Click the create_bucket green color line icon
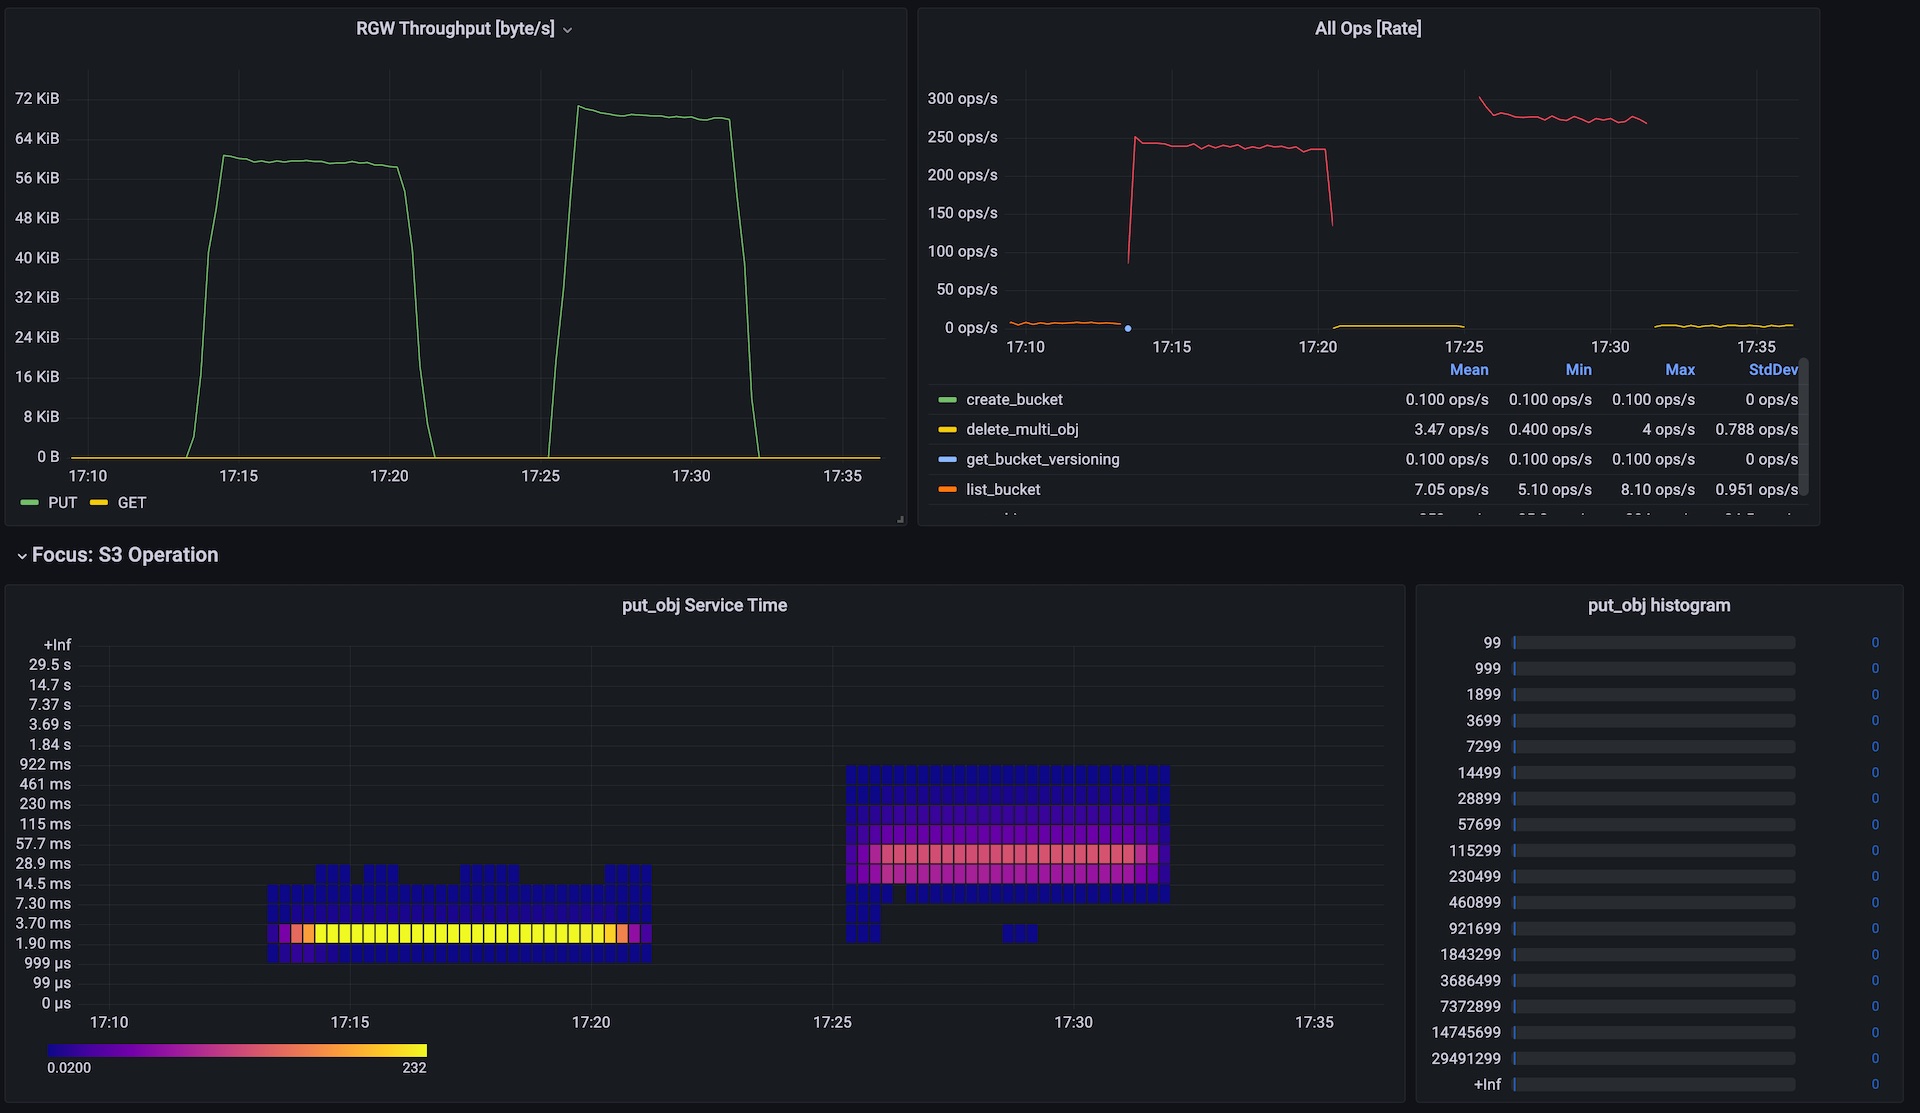The height and width of the screenshot is (1113, 1920). (947, 400)
